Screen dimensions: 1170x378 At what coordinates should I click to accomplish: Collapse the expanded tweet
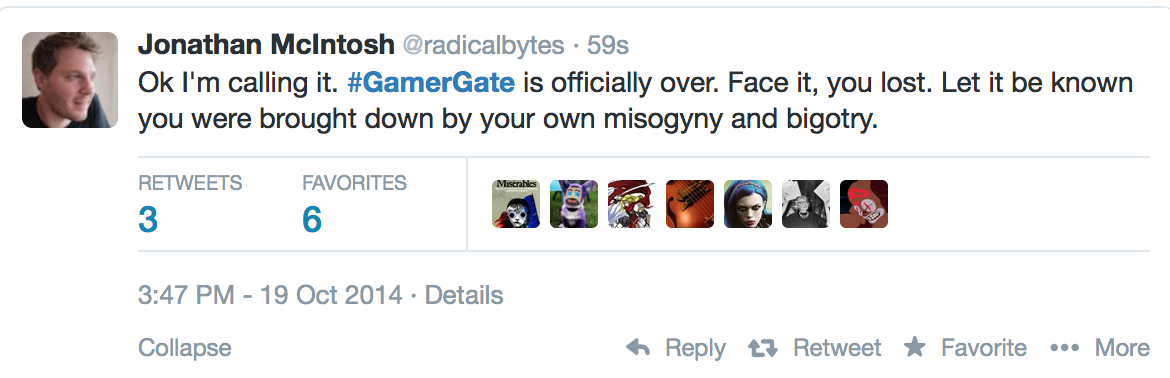point(184,347)
